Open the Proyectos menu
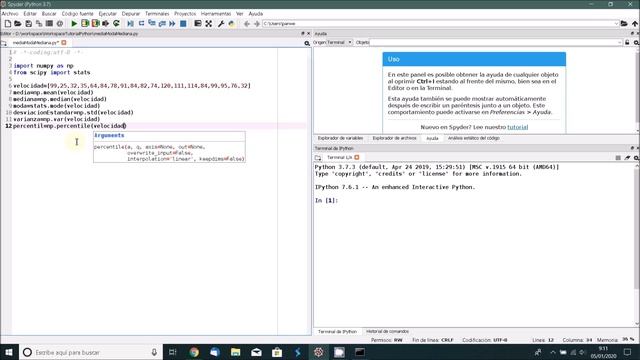Image resolution: width=640 pixels, height=360 pixels. tap(185, 13)
